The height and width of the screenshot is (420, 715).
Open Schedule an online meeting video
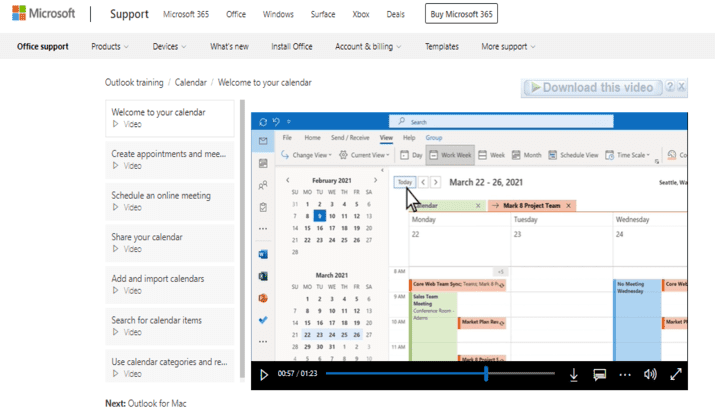coord(170,201)
